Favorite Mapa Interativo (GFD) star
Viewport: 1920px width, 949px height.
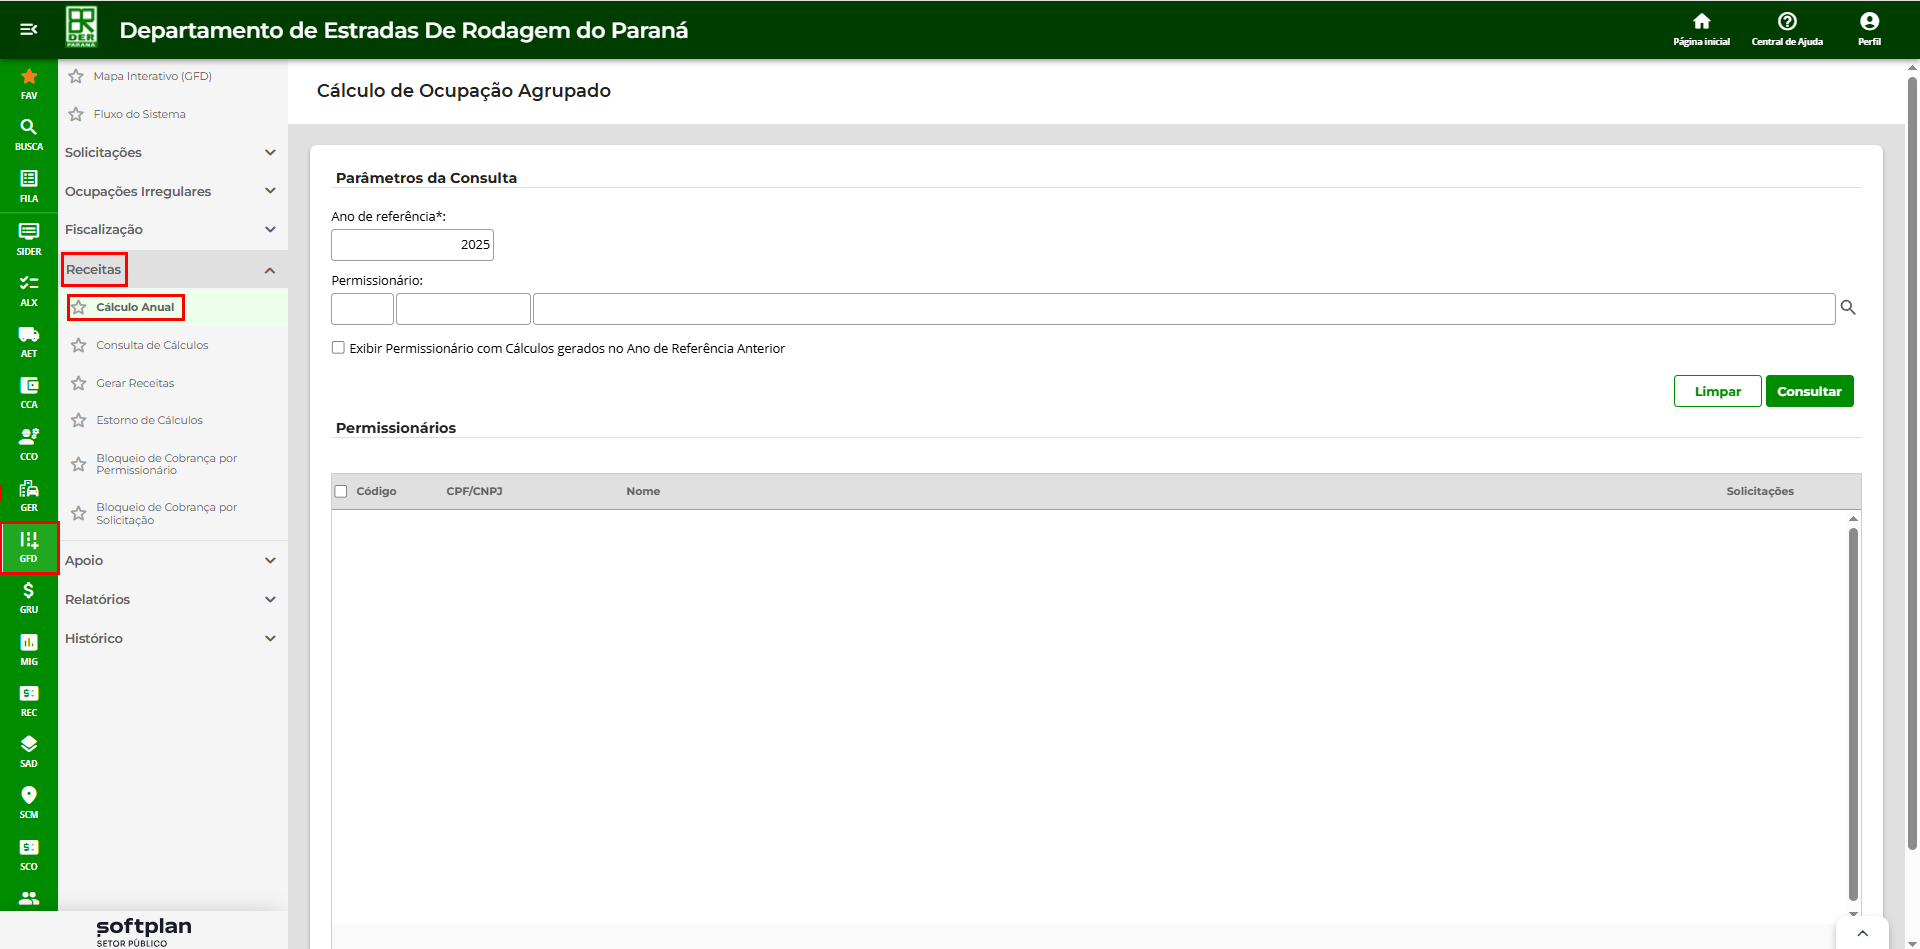tap(76, 76)
